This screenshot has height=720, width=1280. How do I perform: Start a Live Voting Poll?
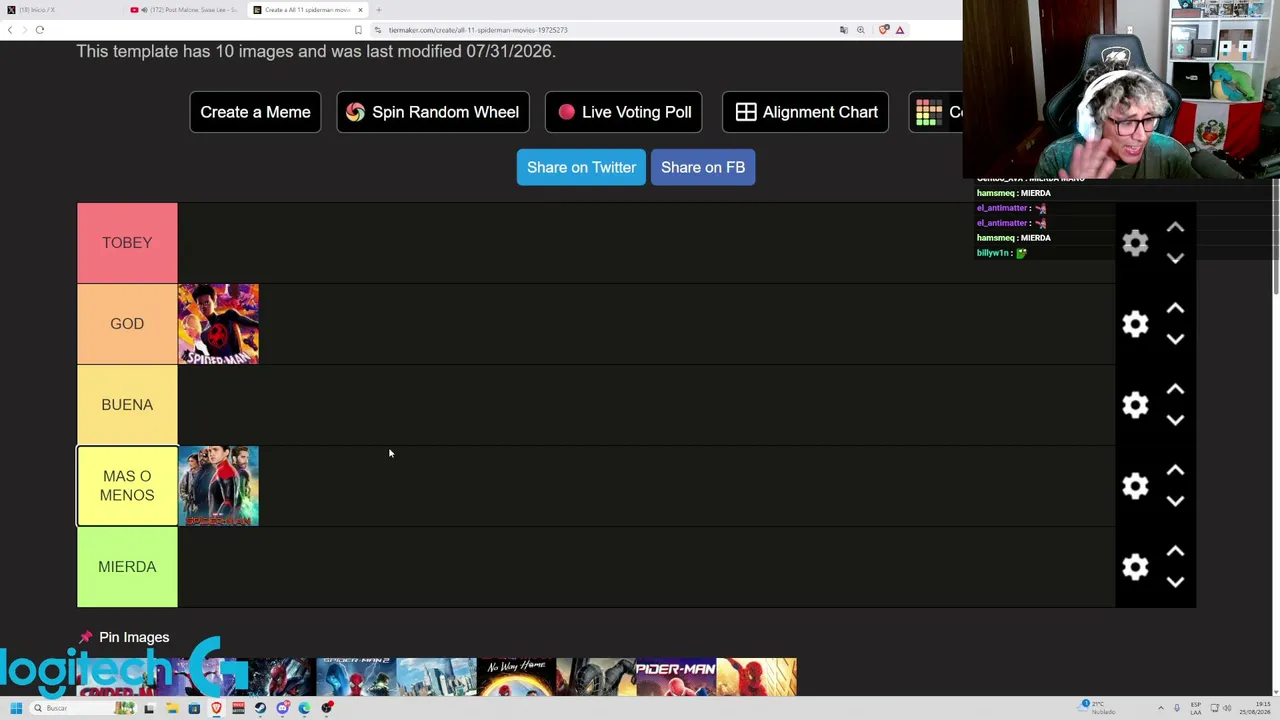coord(624,112)
